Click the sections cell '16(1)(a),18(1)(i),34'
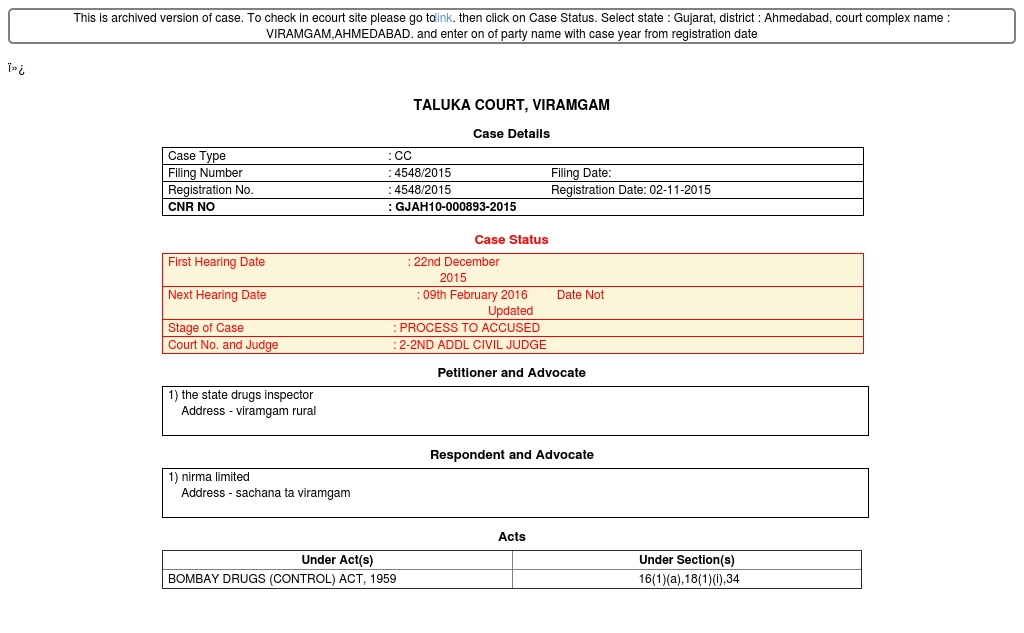 tap(688, 579)
